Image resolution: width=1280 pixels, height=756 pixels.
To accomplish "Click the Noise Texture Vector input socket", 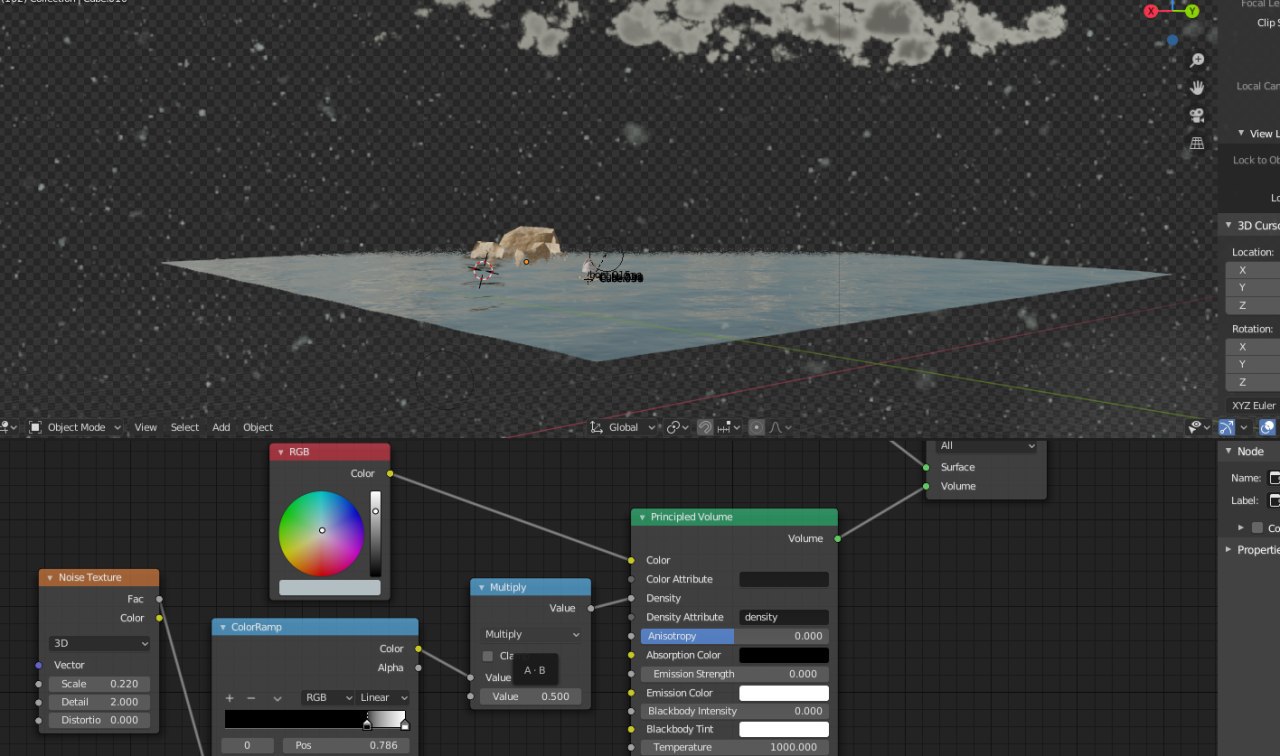I will [39, 665].
